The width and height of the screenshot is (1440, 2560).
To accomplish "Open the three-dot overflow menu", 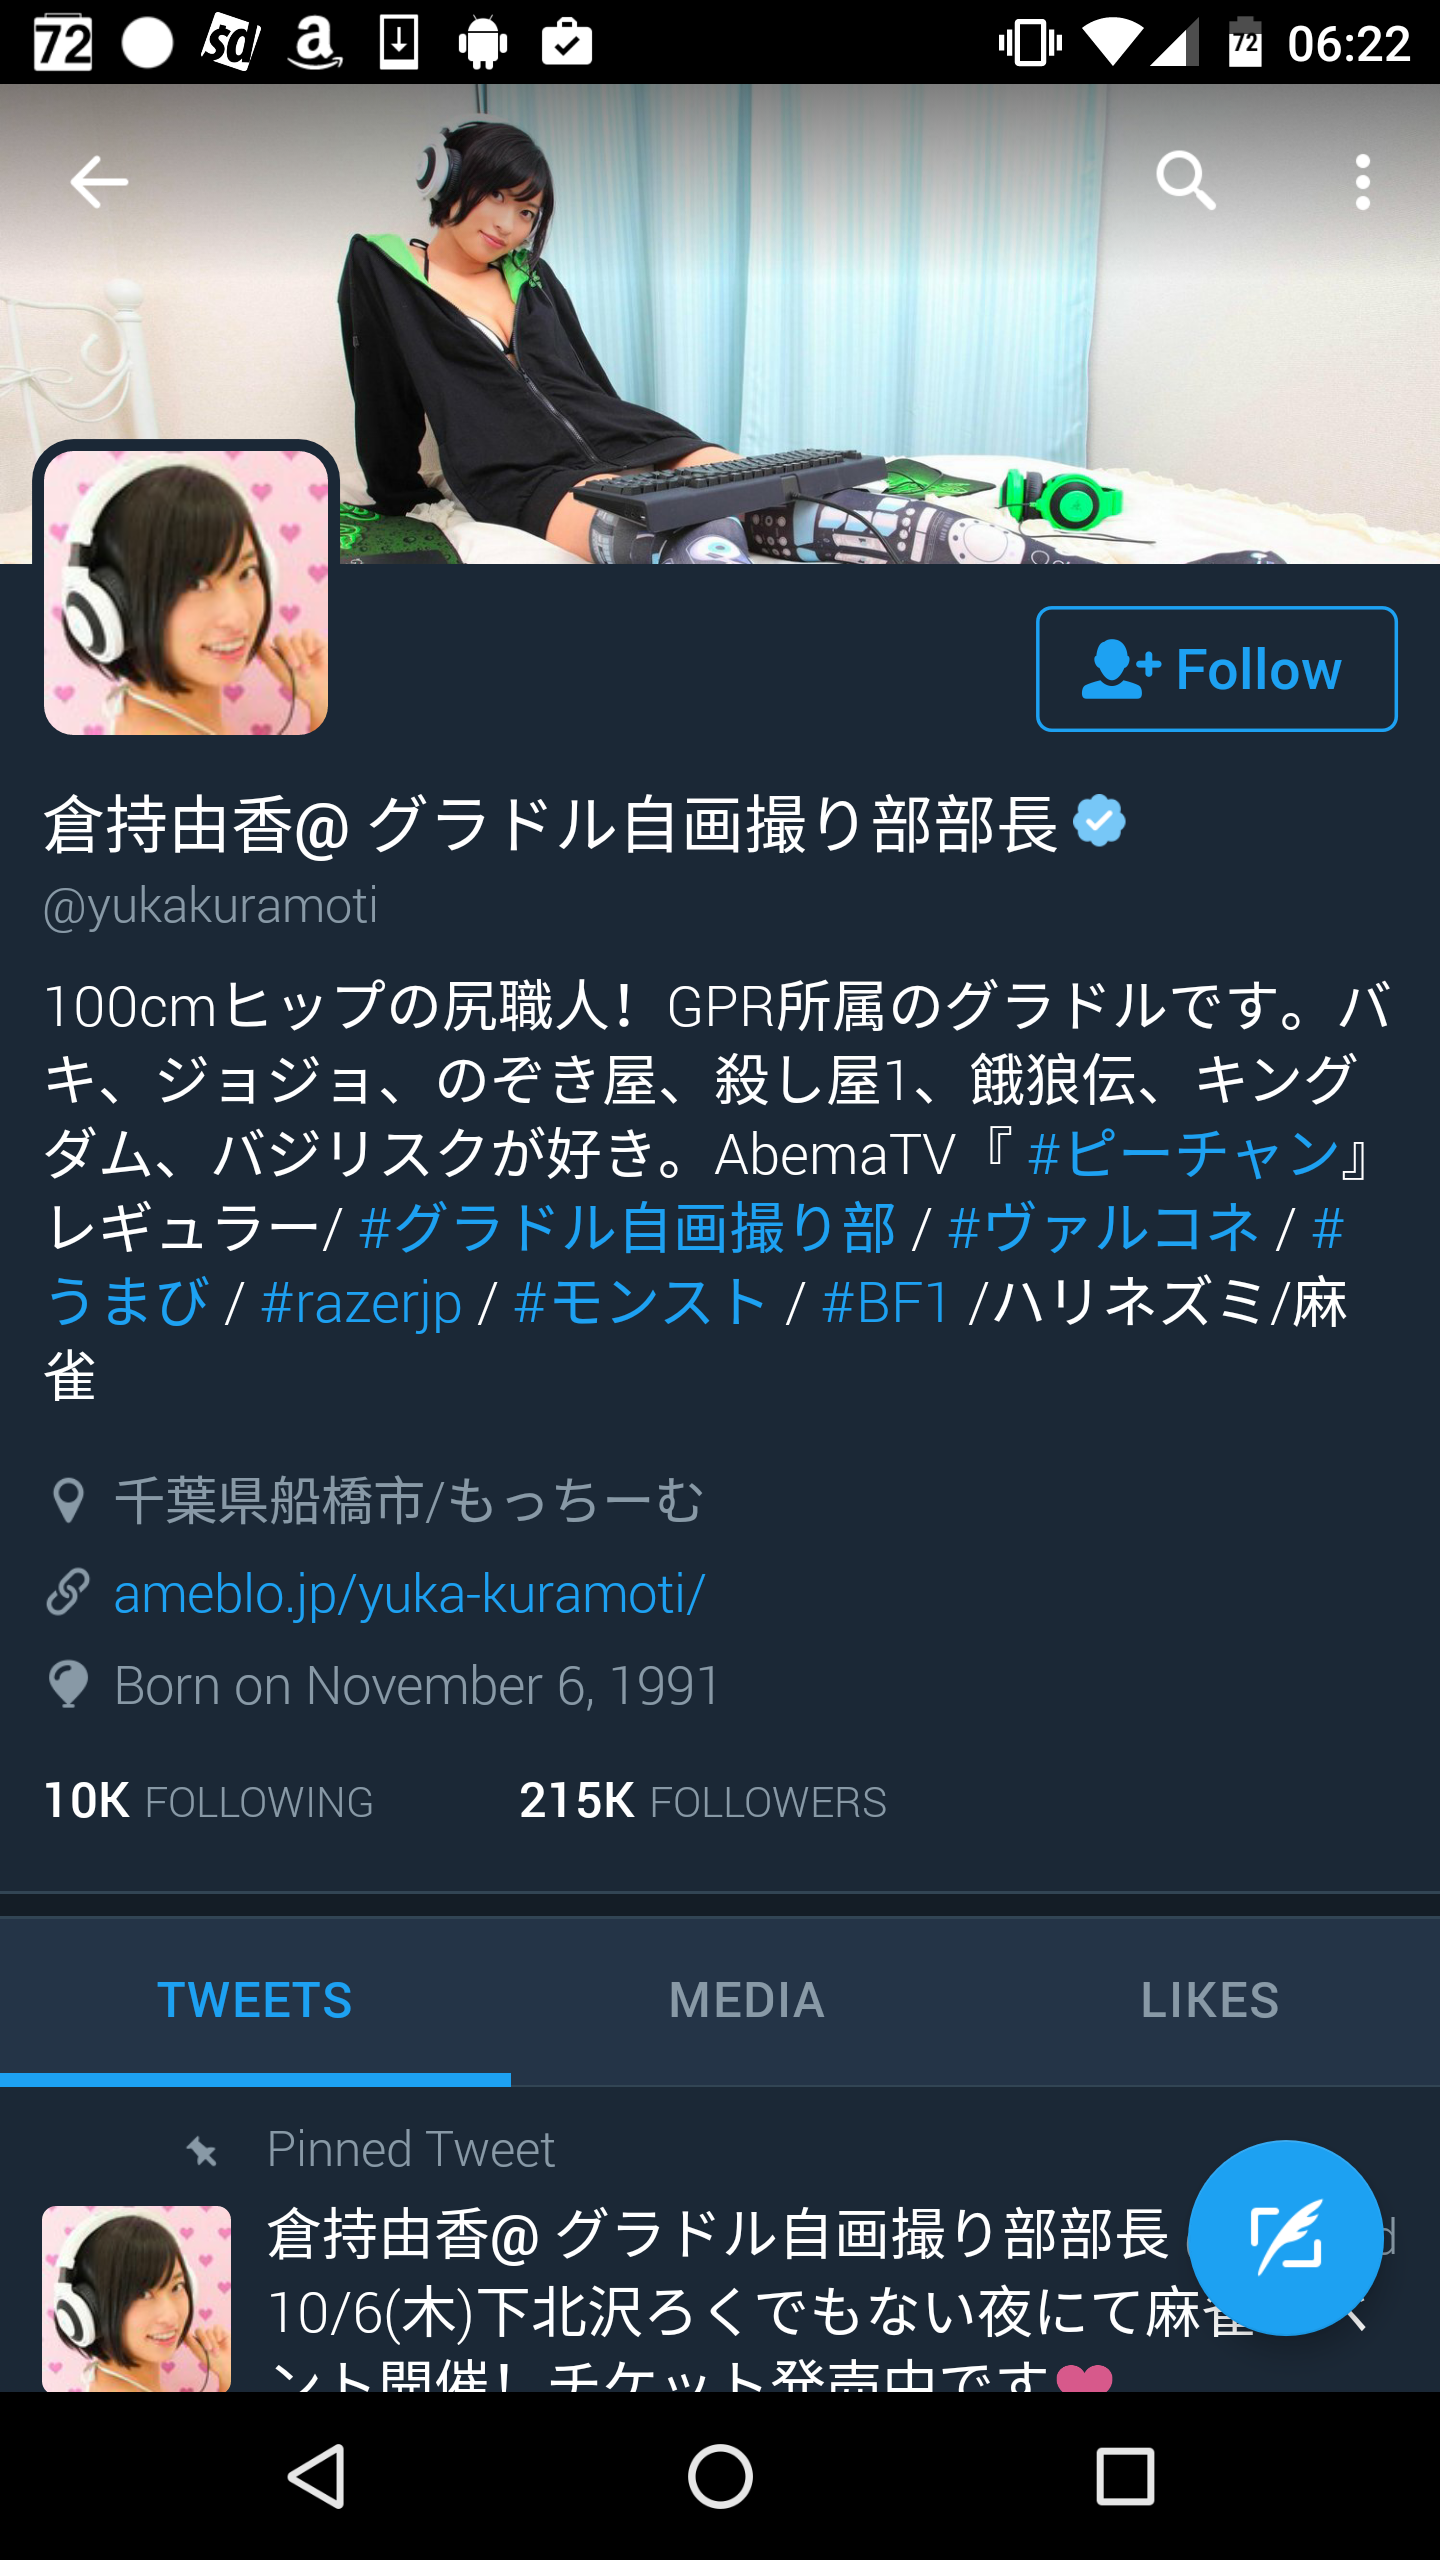I will [x=1362, y=182].
